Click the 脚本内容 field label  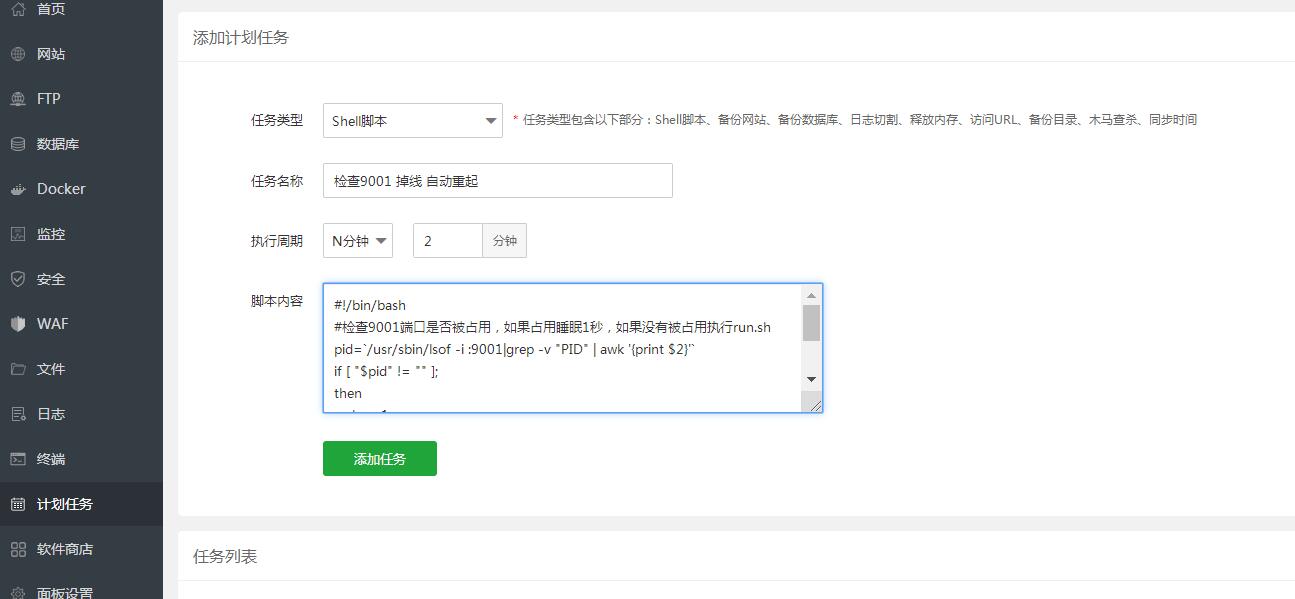tap(276, 301)
